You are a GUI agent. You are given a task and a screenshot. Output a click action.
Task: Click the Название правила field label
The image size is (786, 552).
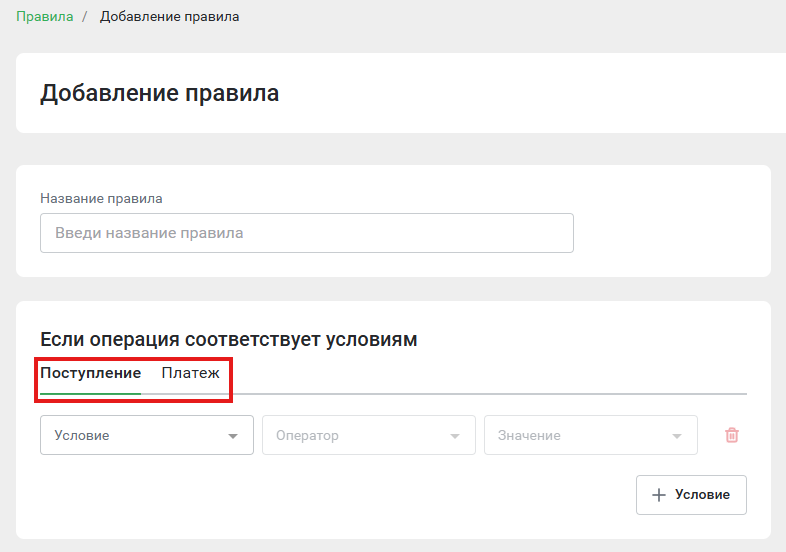tap(101, 199)
